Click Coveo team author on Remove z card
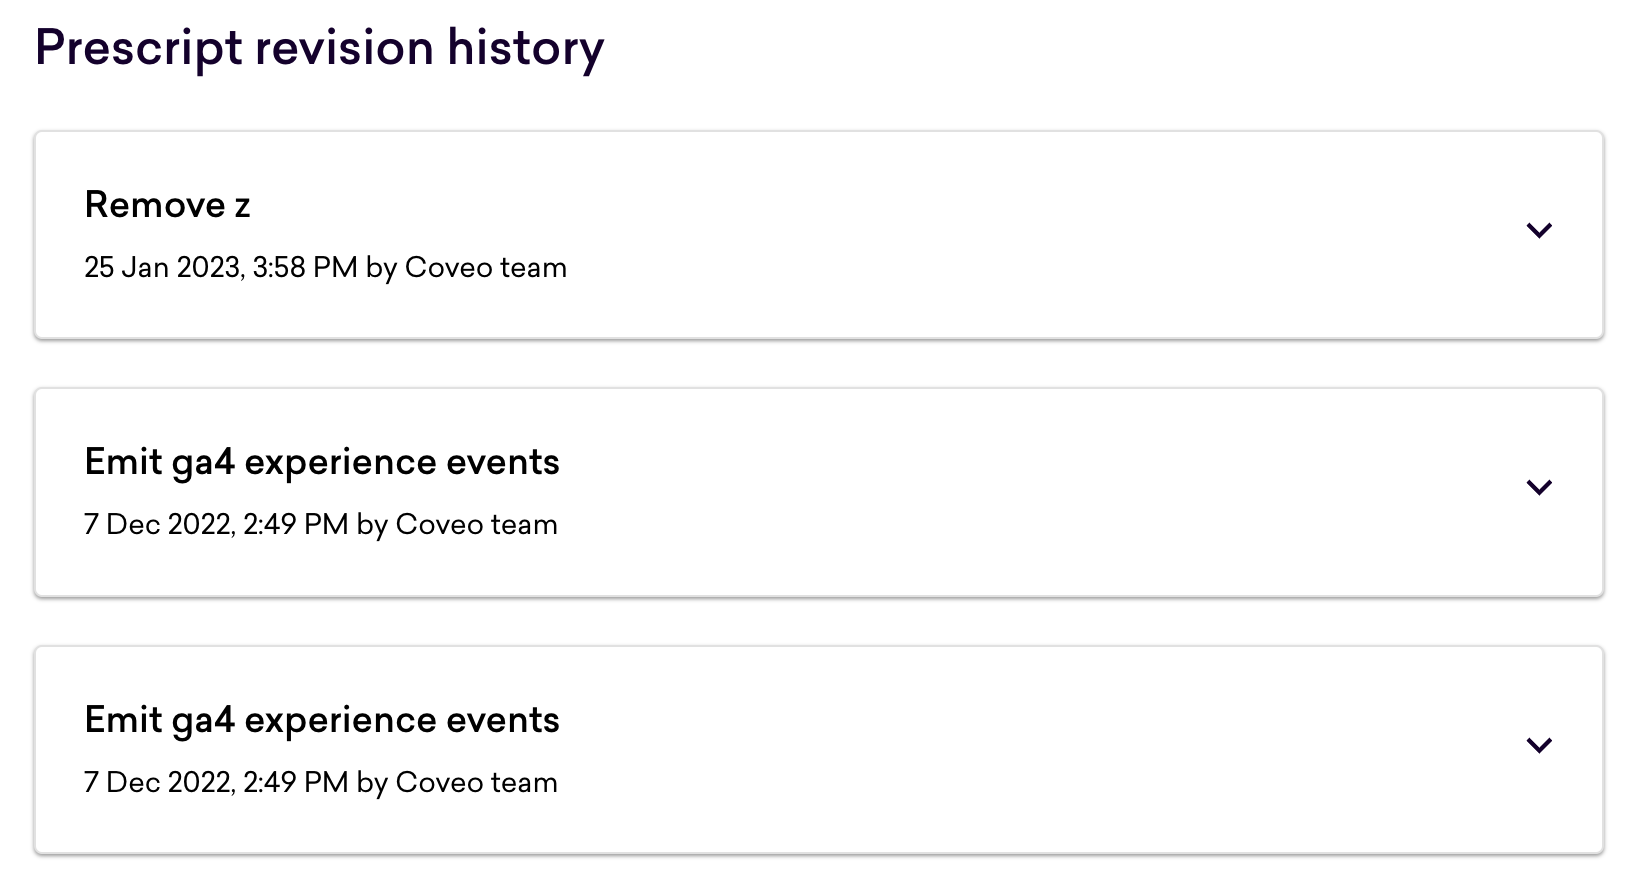1637x888 pixels. [485, 268]
